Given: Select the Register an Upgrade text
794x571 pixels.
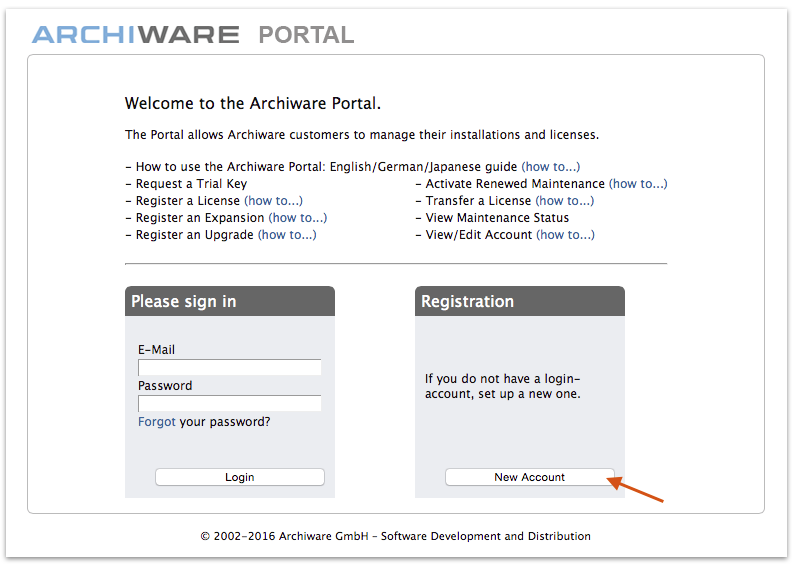Looking at the screenshot, I should pos(194,235).
